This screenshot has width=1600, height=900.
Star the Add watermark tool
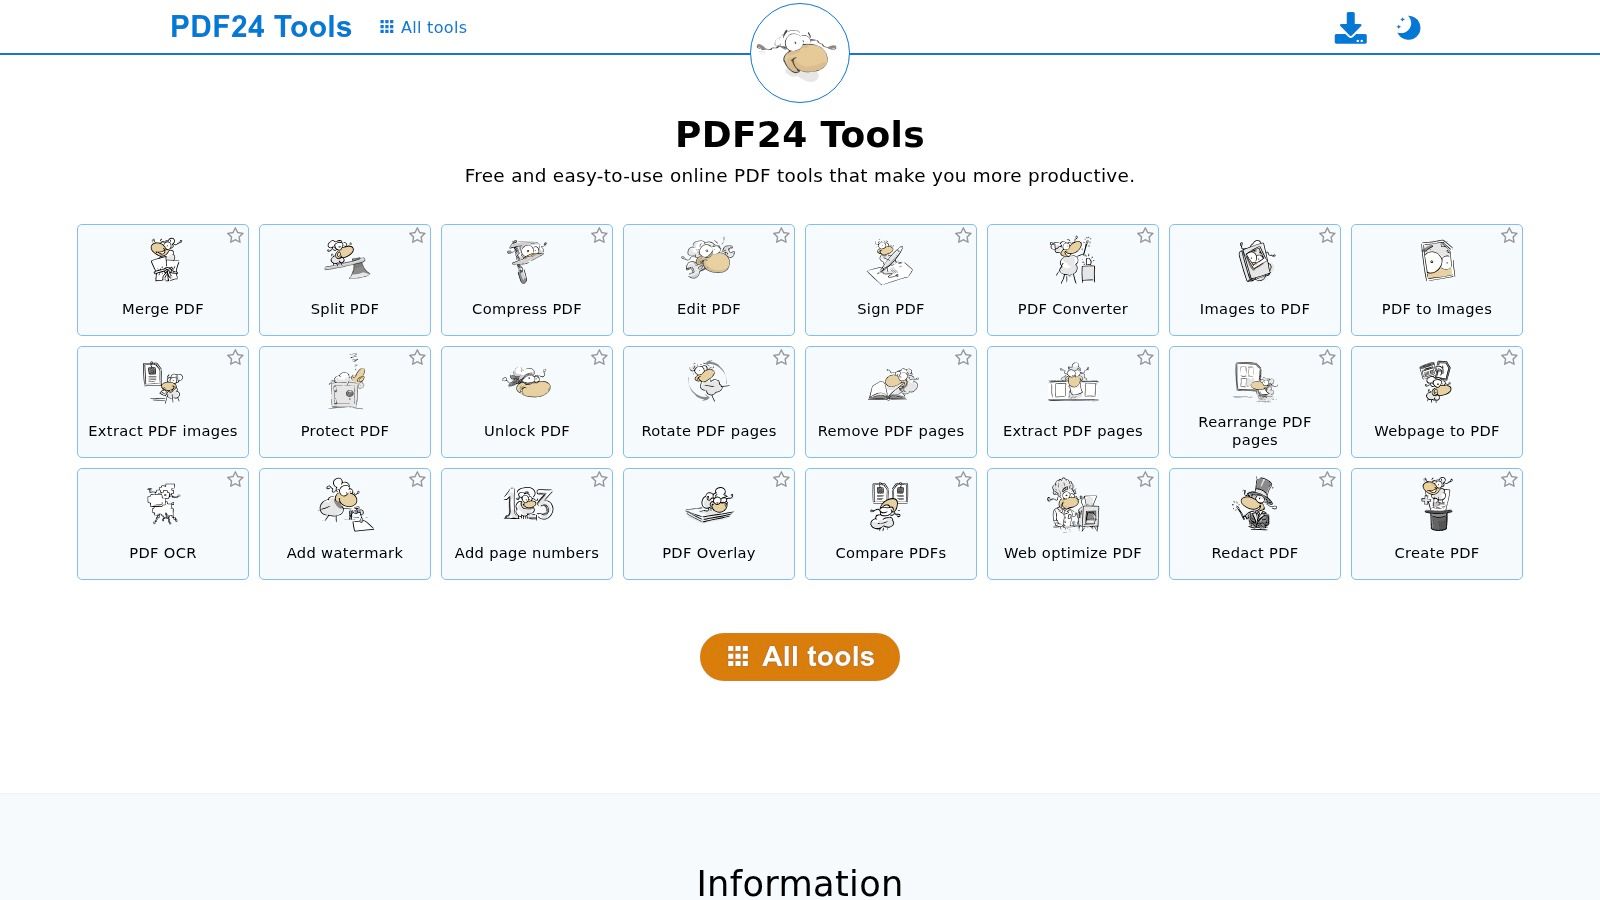(417, 480)
